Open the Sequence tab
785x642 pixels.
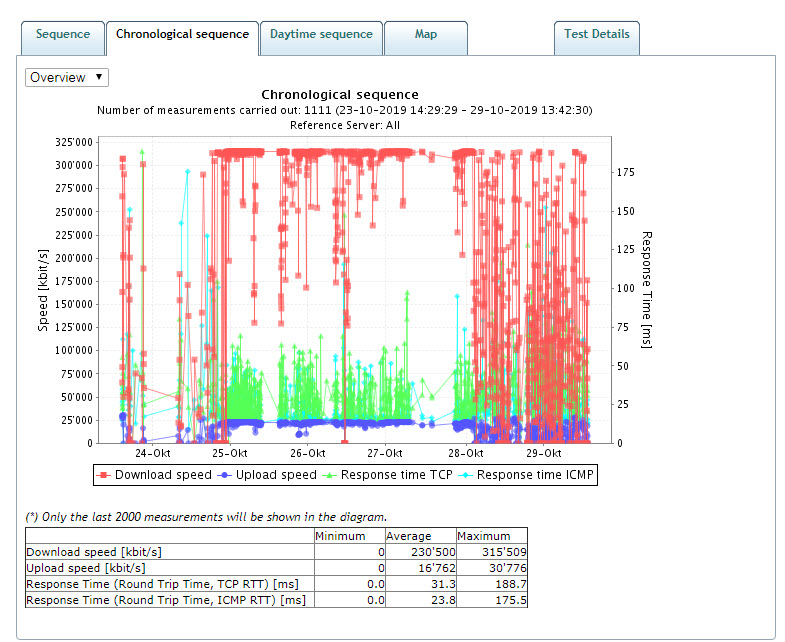point(62,35)
